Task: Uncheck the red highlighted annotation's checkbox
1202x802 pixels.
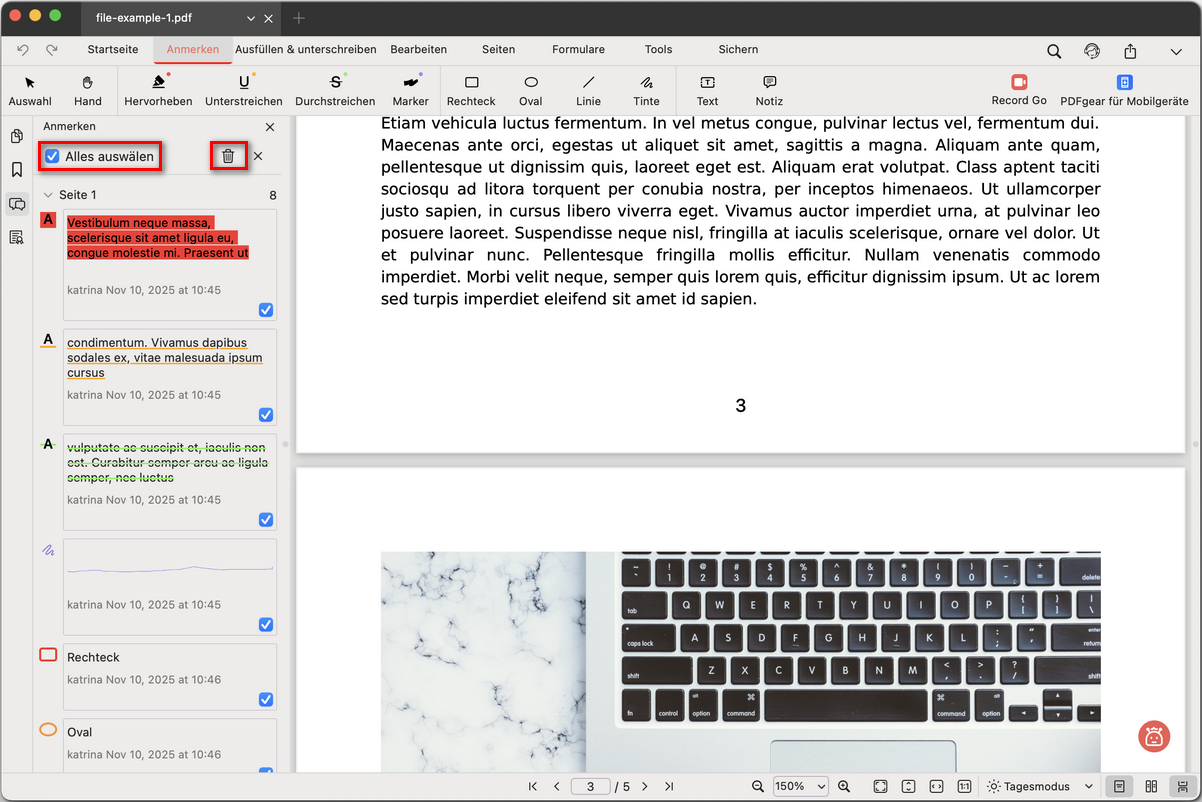Action: [266, 310]
